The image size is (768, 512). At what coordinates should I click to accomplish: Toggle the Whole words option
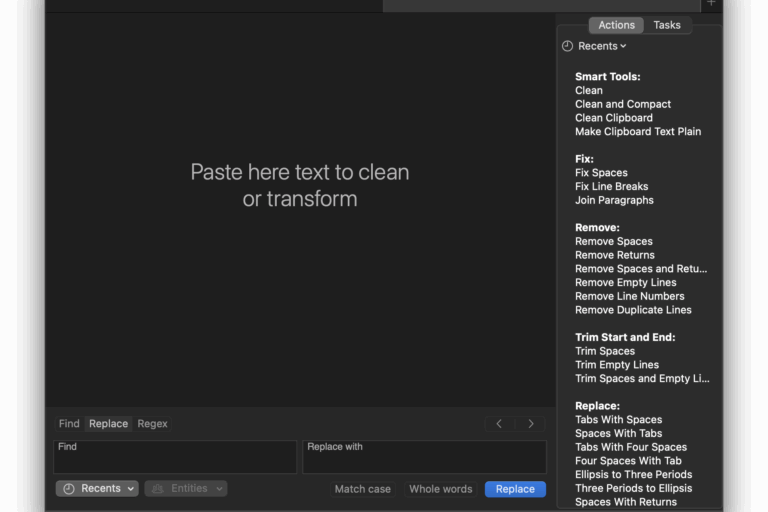click(x=440, y=489)
